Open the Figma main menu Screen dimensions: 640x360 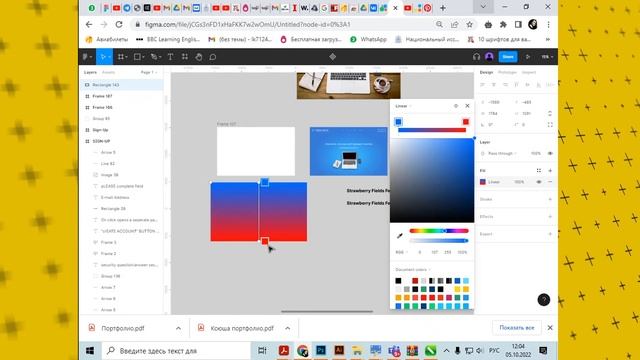pos(87,57)
